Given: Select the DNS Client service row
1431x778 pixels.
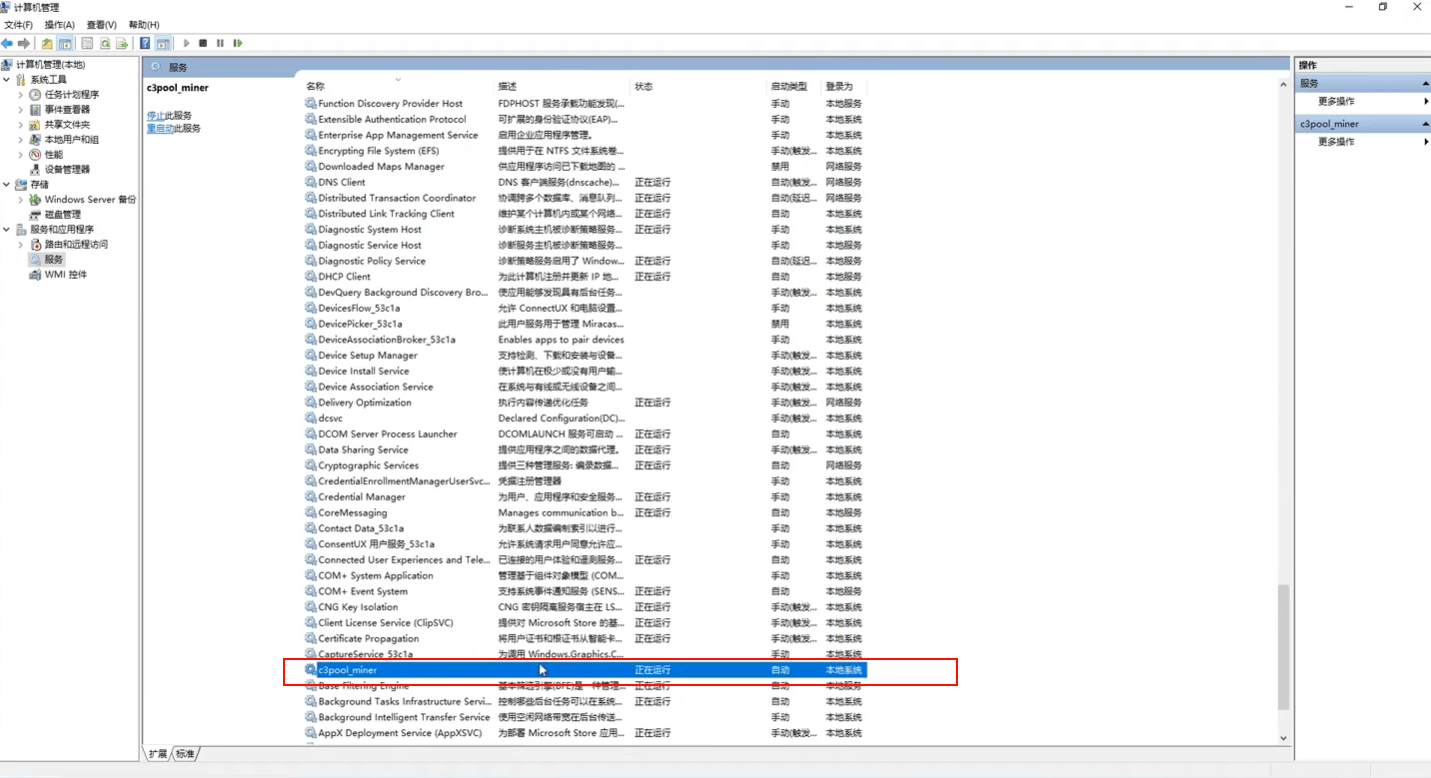Looking at the screenshot, I should coord(584,182).
